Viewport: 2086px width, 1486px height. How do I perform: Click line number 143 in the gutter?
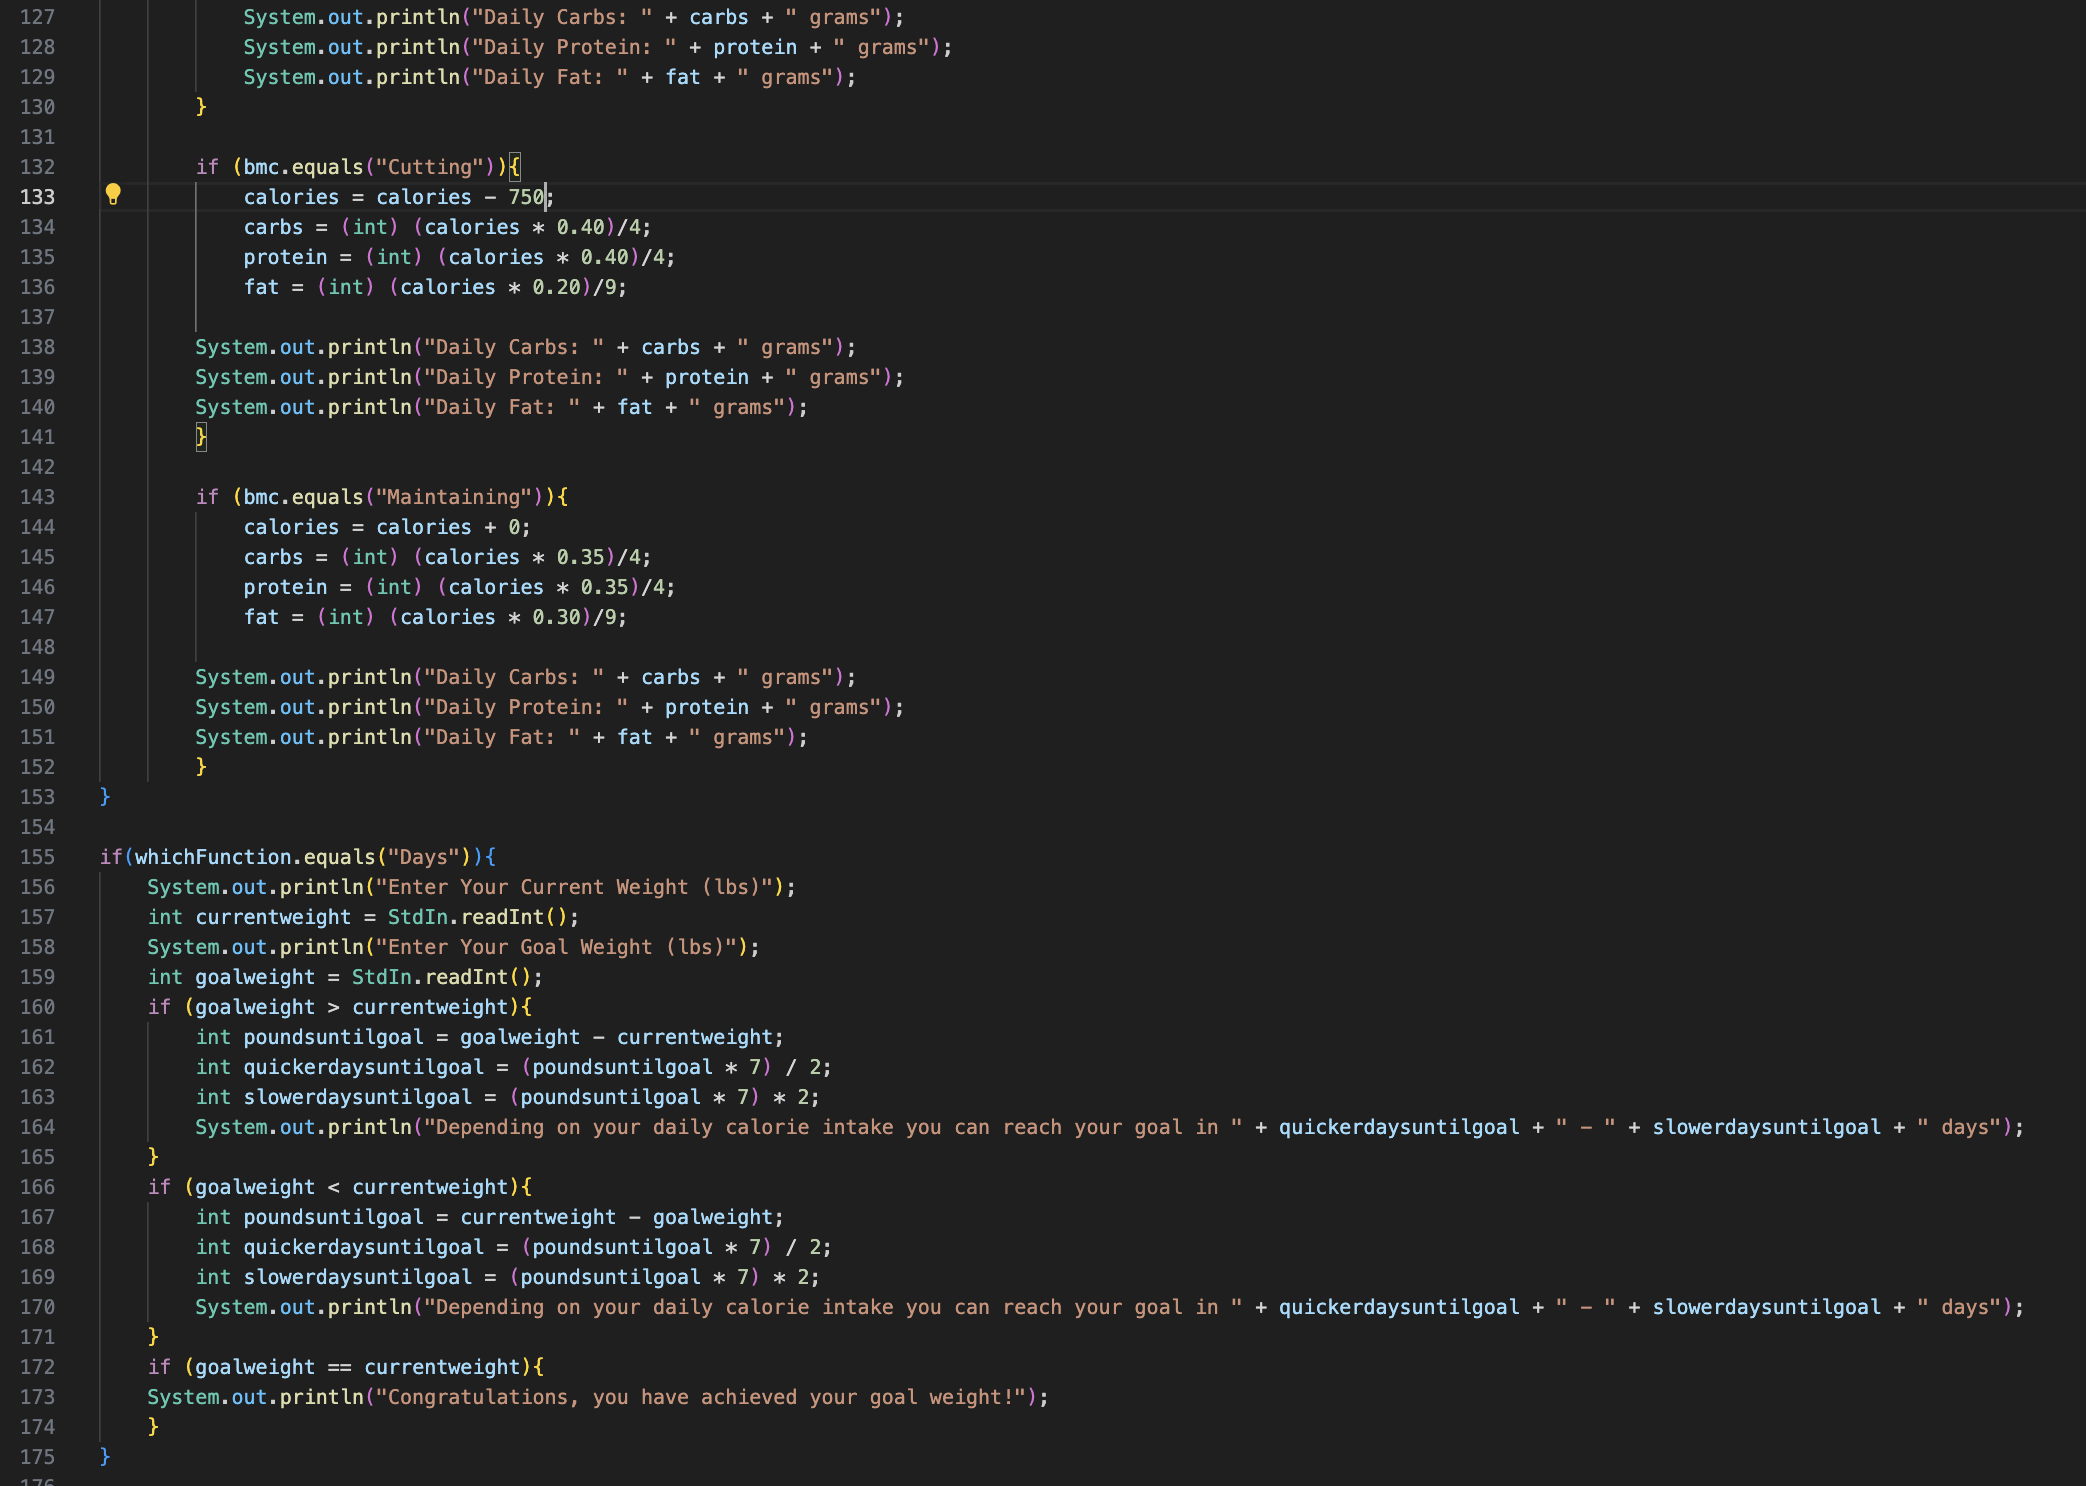pos(37,497)
